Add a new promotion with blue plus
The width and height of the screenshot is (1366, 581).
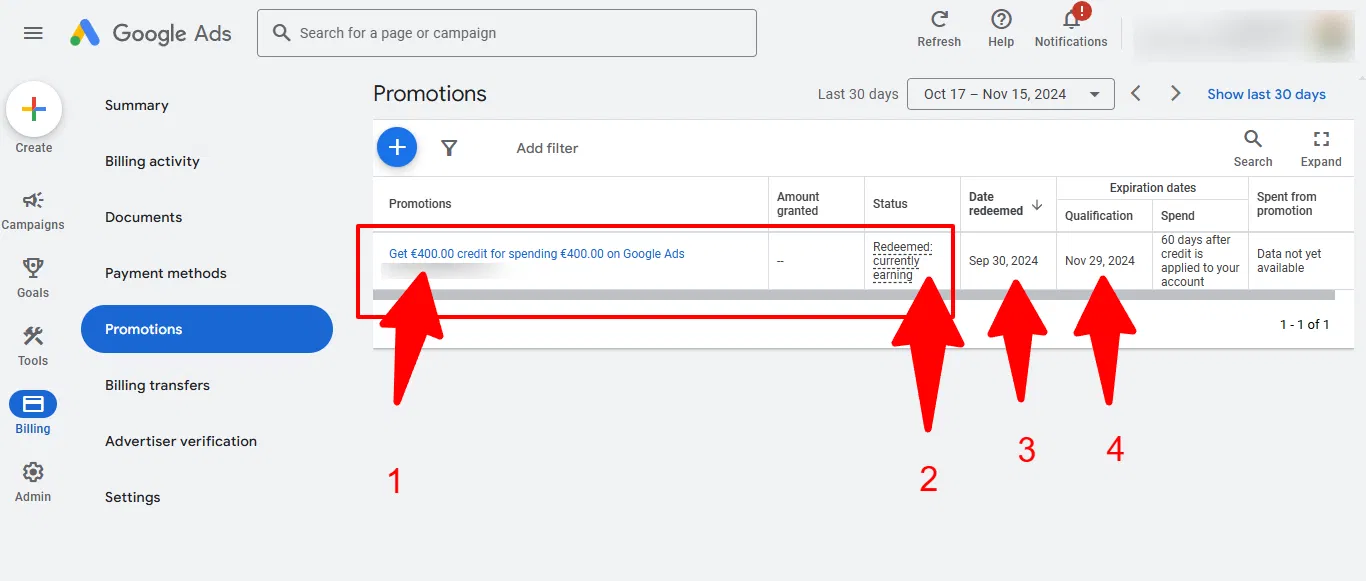(x=397, y=148)
